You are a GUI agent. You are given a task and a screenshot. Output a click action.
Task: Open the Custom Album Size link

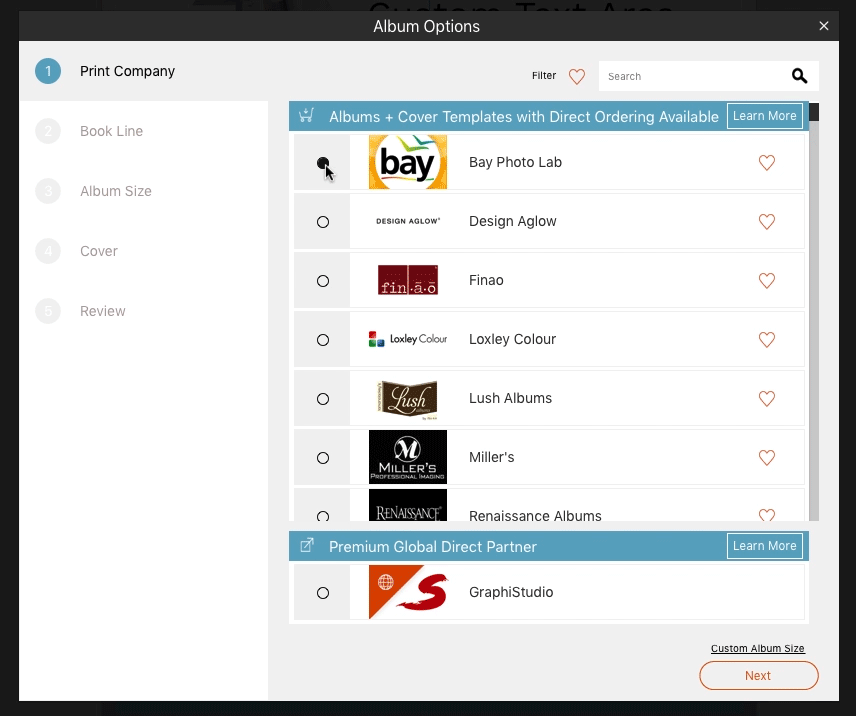[757, 649]
